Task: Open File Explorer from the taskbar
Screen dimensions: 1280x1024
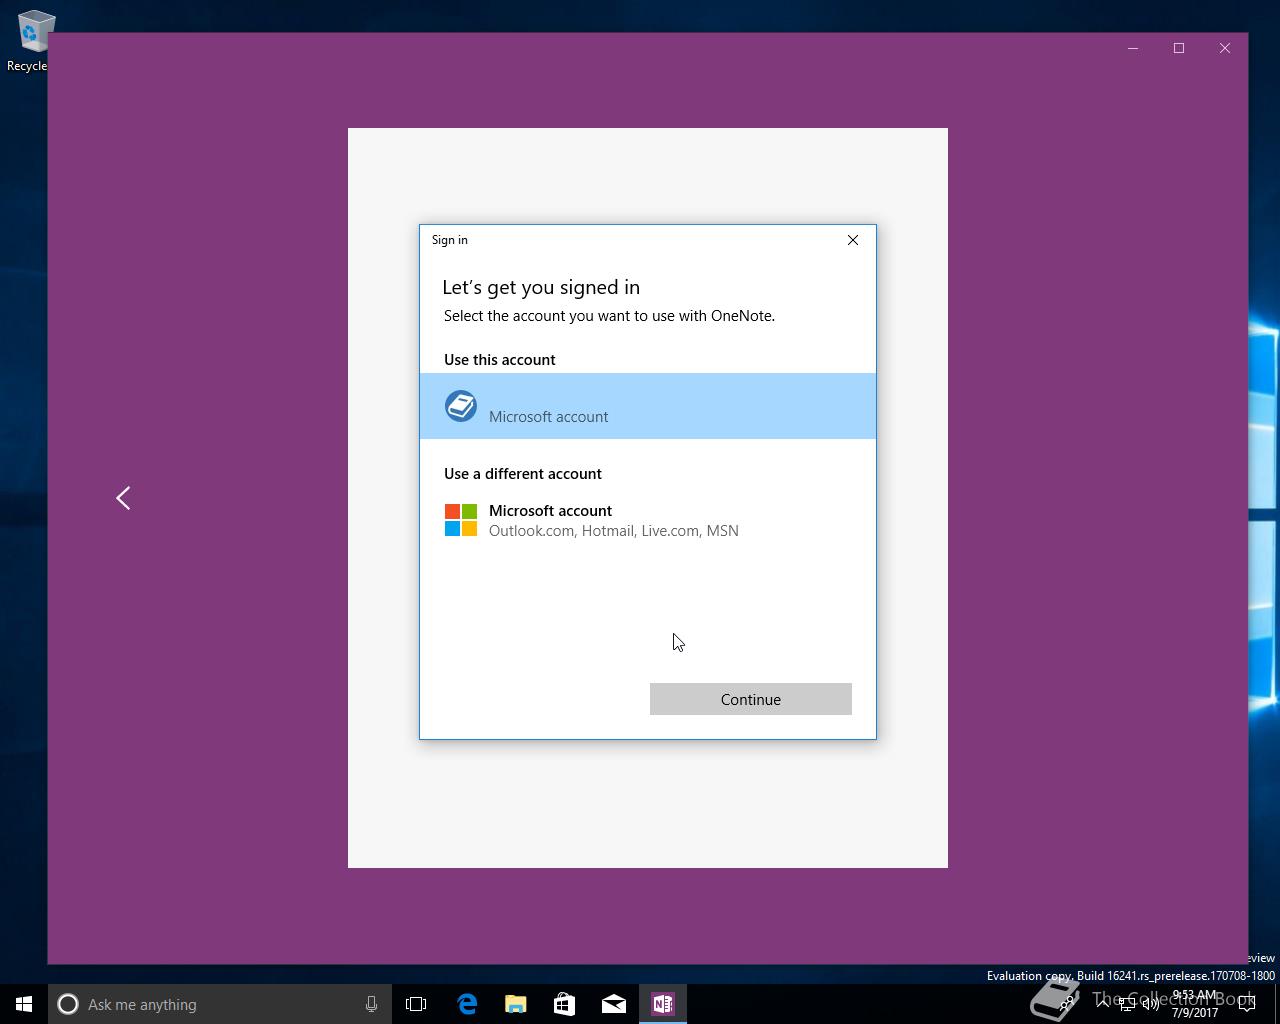Action: [516, 1004]
